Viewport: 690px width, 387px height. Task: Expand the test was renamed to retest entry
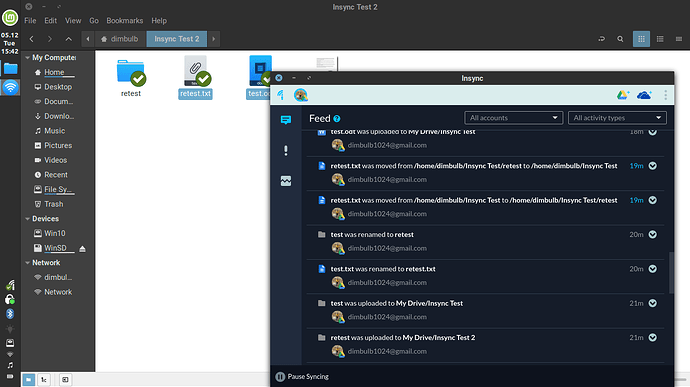653,234
